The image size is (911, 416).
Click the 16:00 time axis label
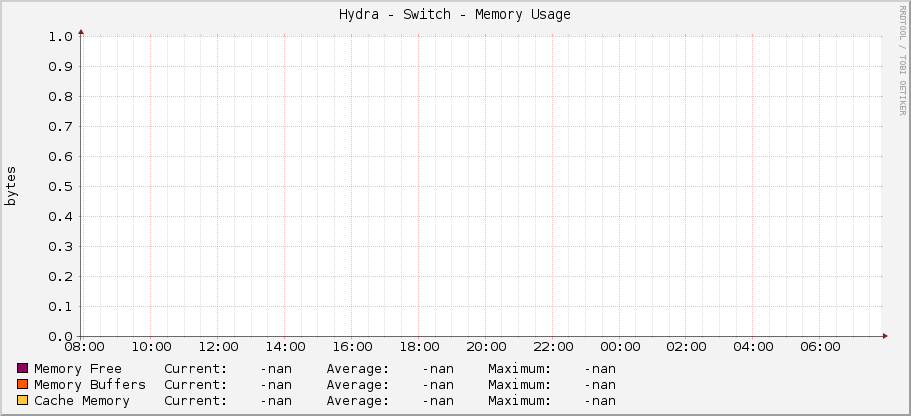(352, 347)
